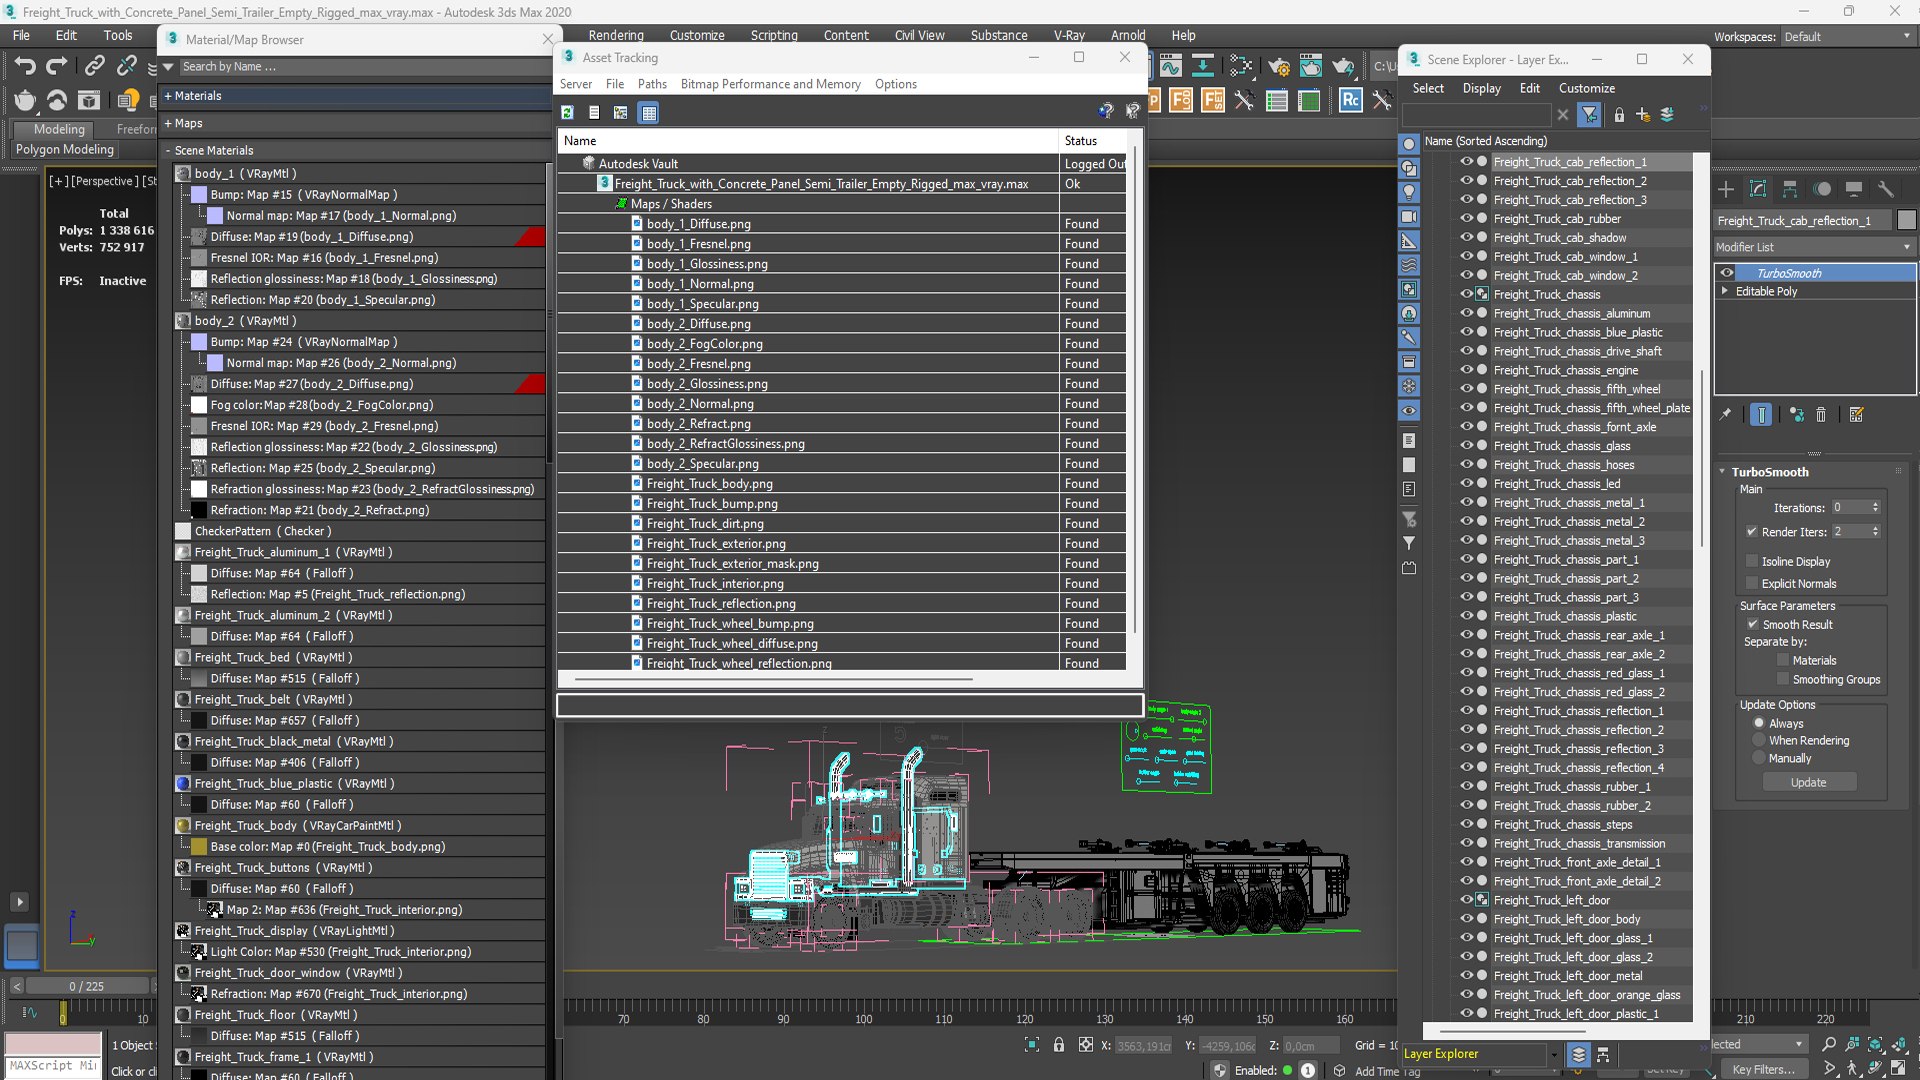Screen dimensions: 1920x1080
Task: Uncheck the Smooth Result checkbox
Action: 1753,624
